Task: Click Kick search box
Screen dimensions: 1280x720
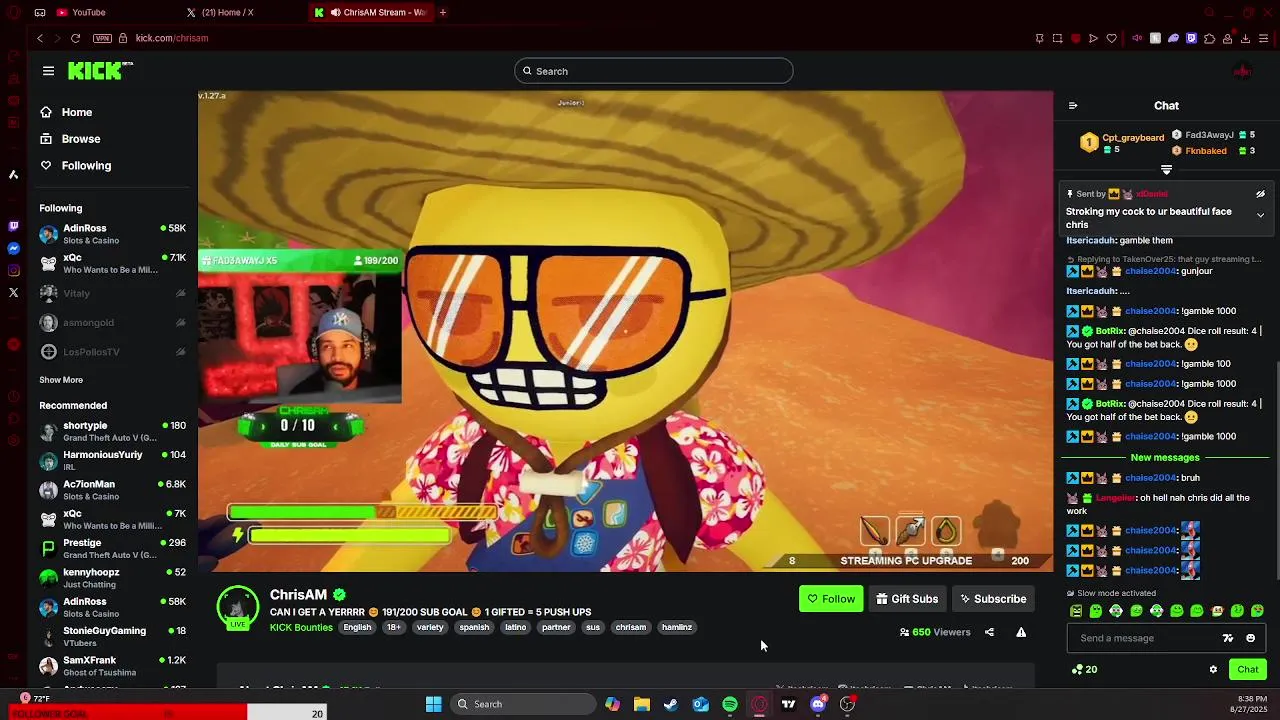Action: tap(654, 71)
